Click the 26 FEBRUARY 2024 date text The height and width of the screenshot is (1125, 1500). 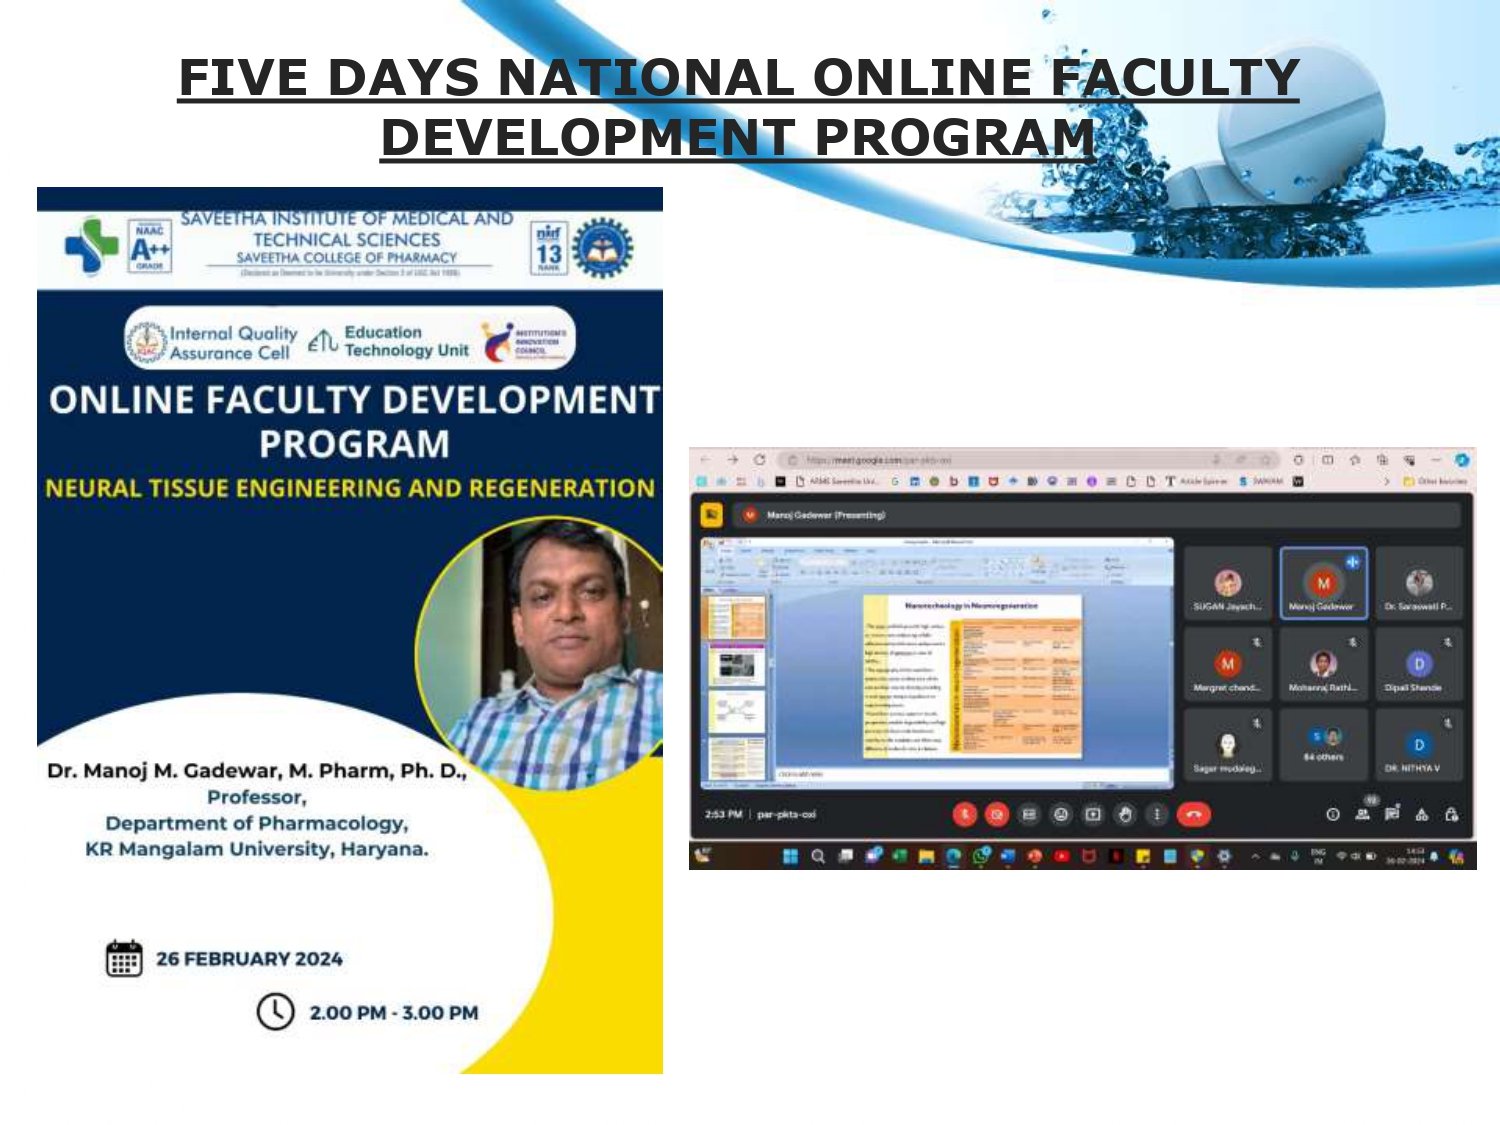point(249,959)
